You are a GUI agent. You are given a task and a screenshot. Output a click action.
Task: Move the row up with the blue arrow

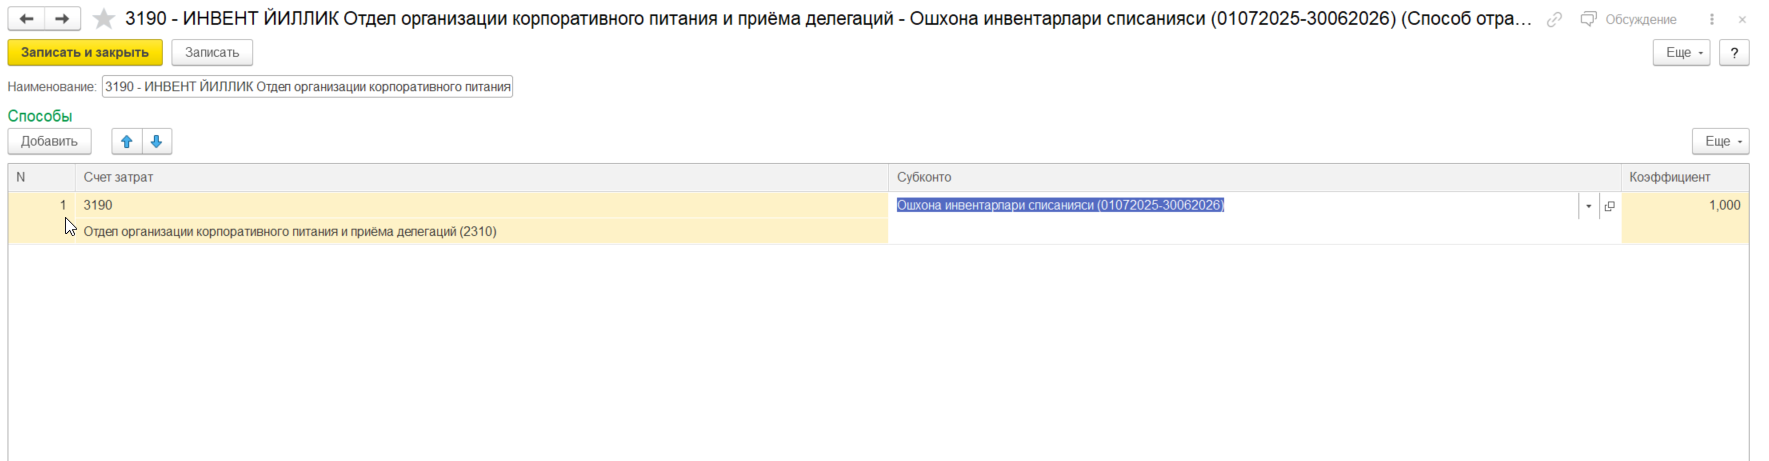pyautogui.click(x=127, y=142)
